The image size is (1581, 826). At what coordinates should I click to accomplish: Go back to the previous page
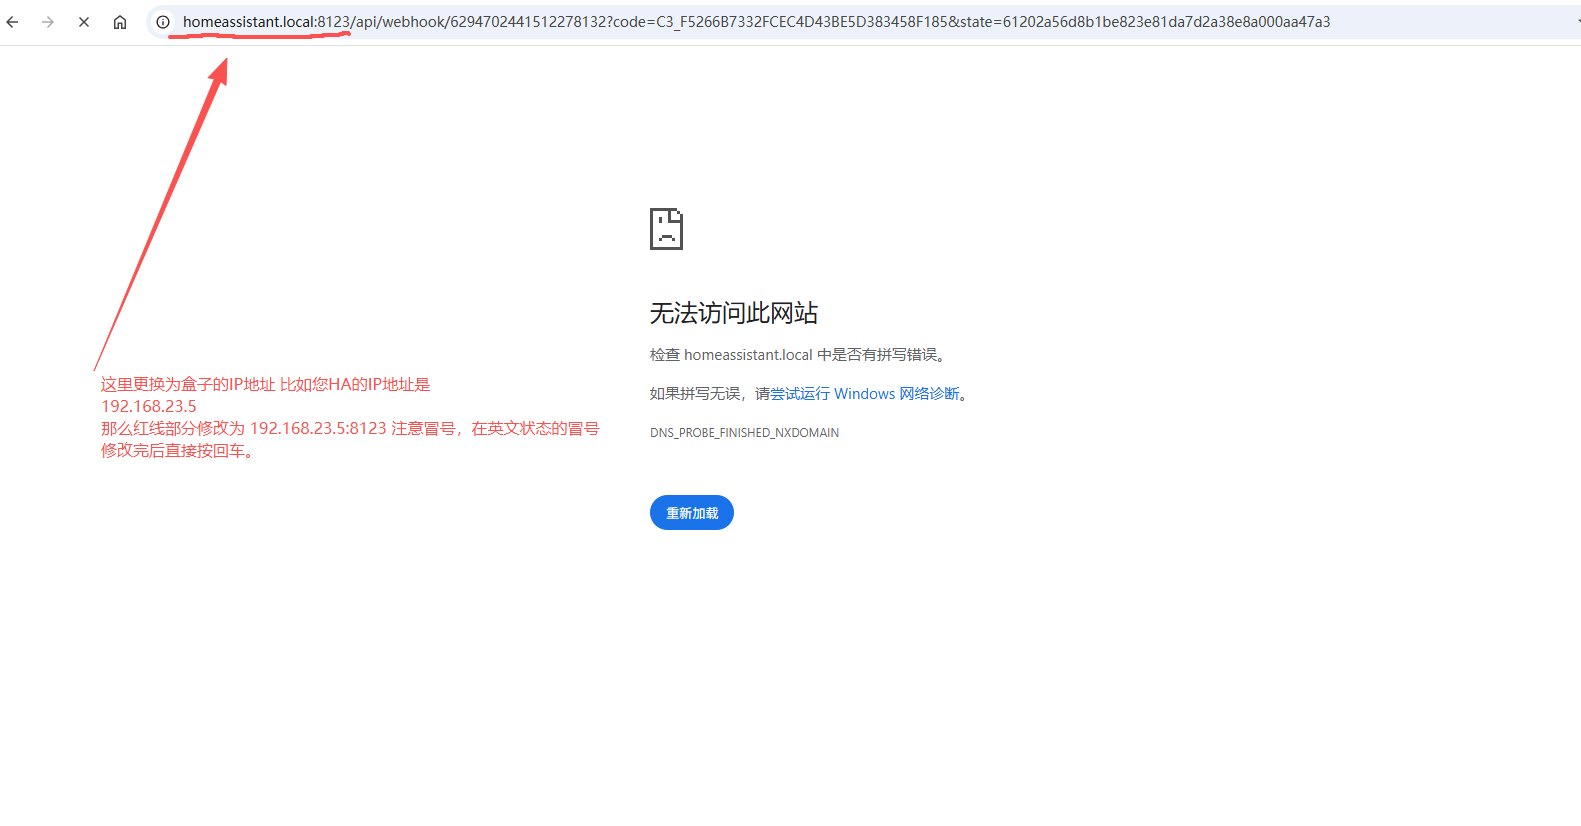(x=13, y=22)
